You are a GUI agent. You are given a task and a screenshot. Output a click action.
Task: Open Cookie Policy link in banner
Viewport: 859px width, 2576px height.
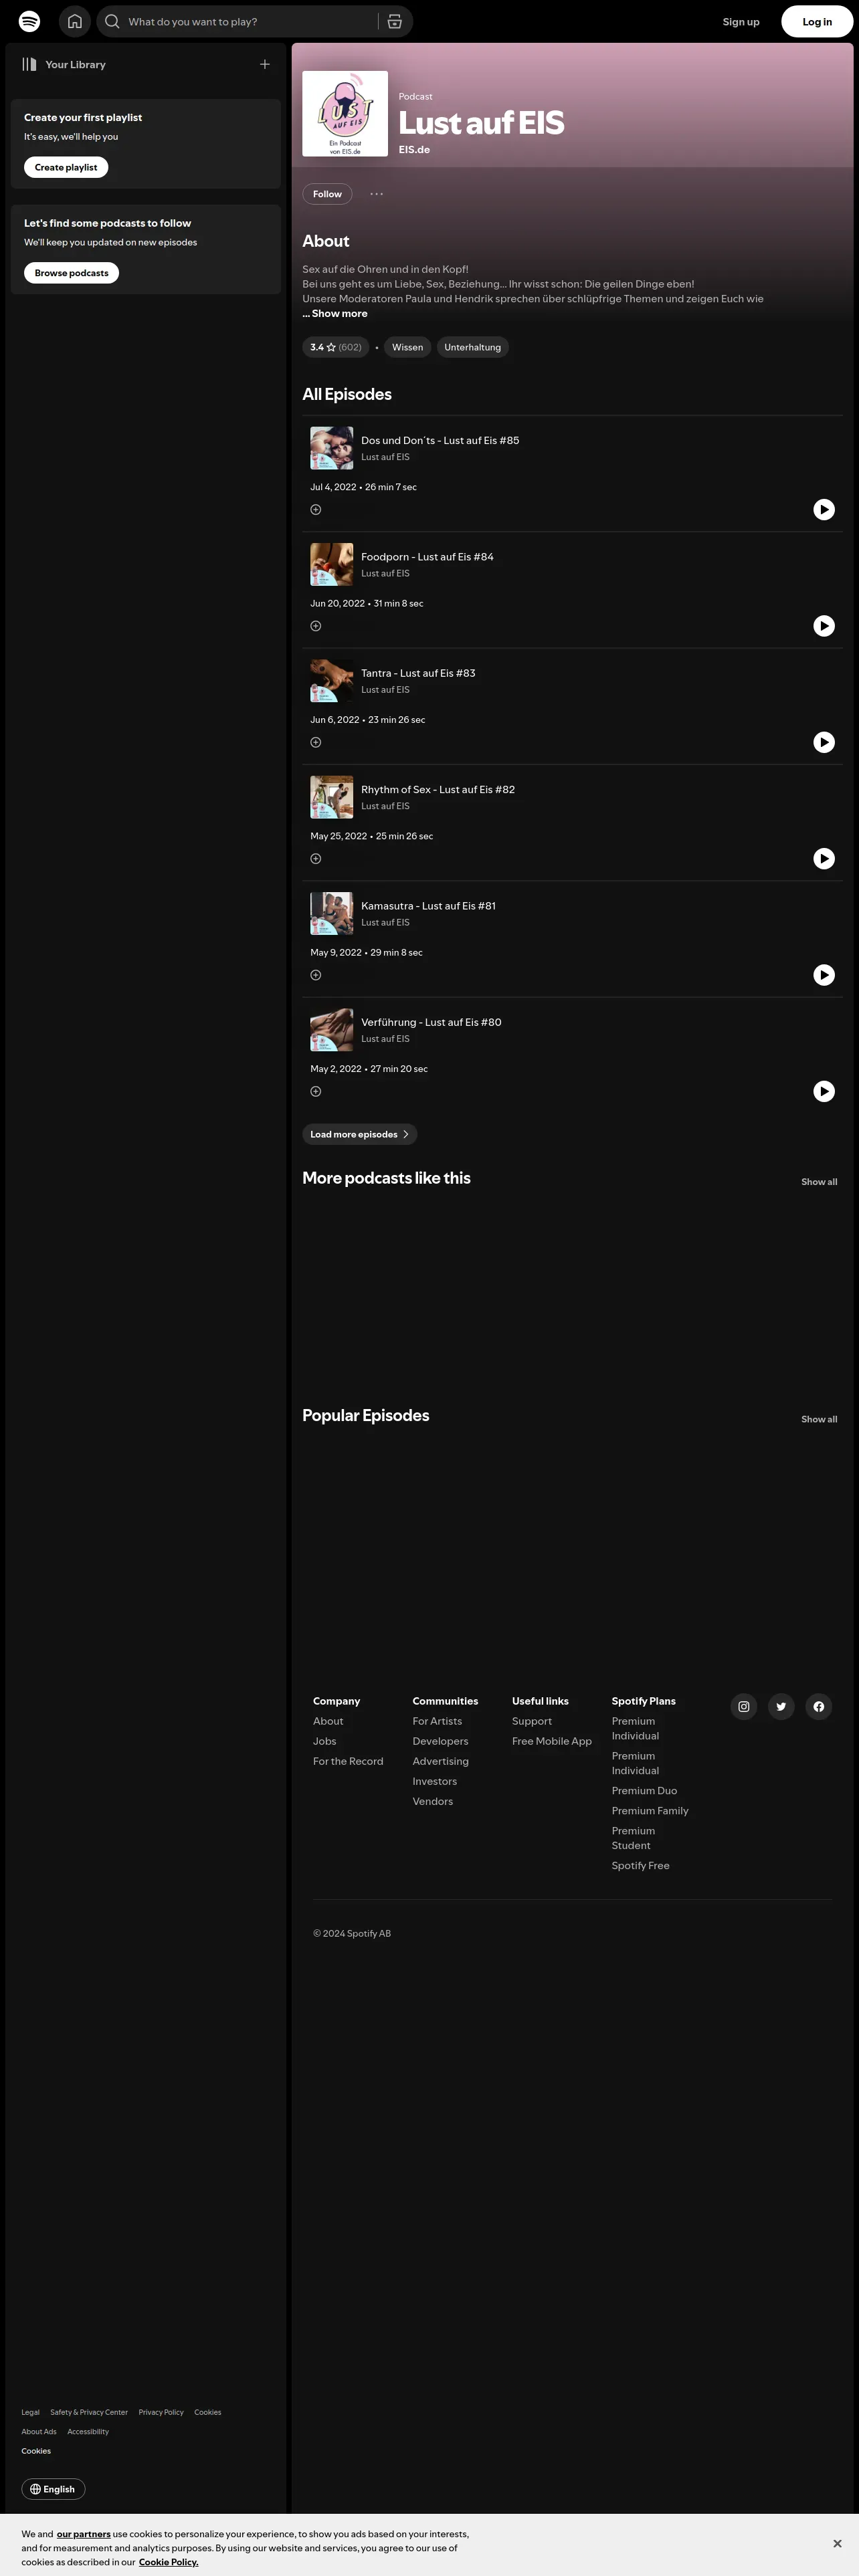coord(168,2561)
